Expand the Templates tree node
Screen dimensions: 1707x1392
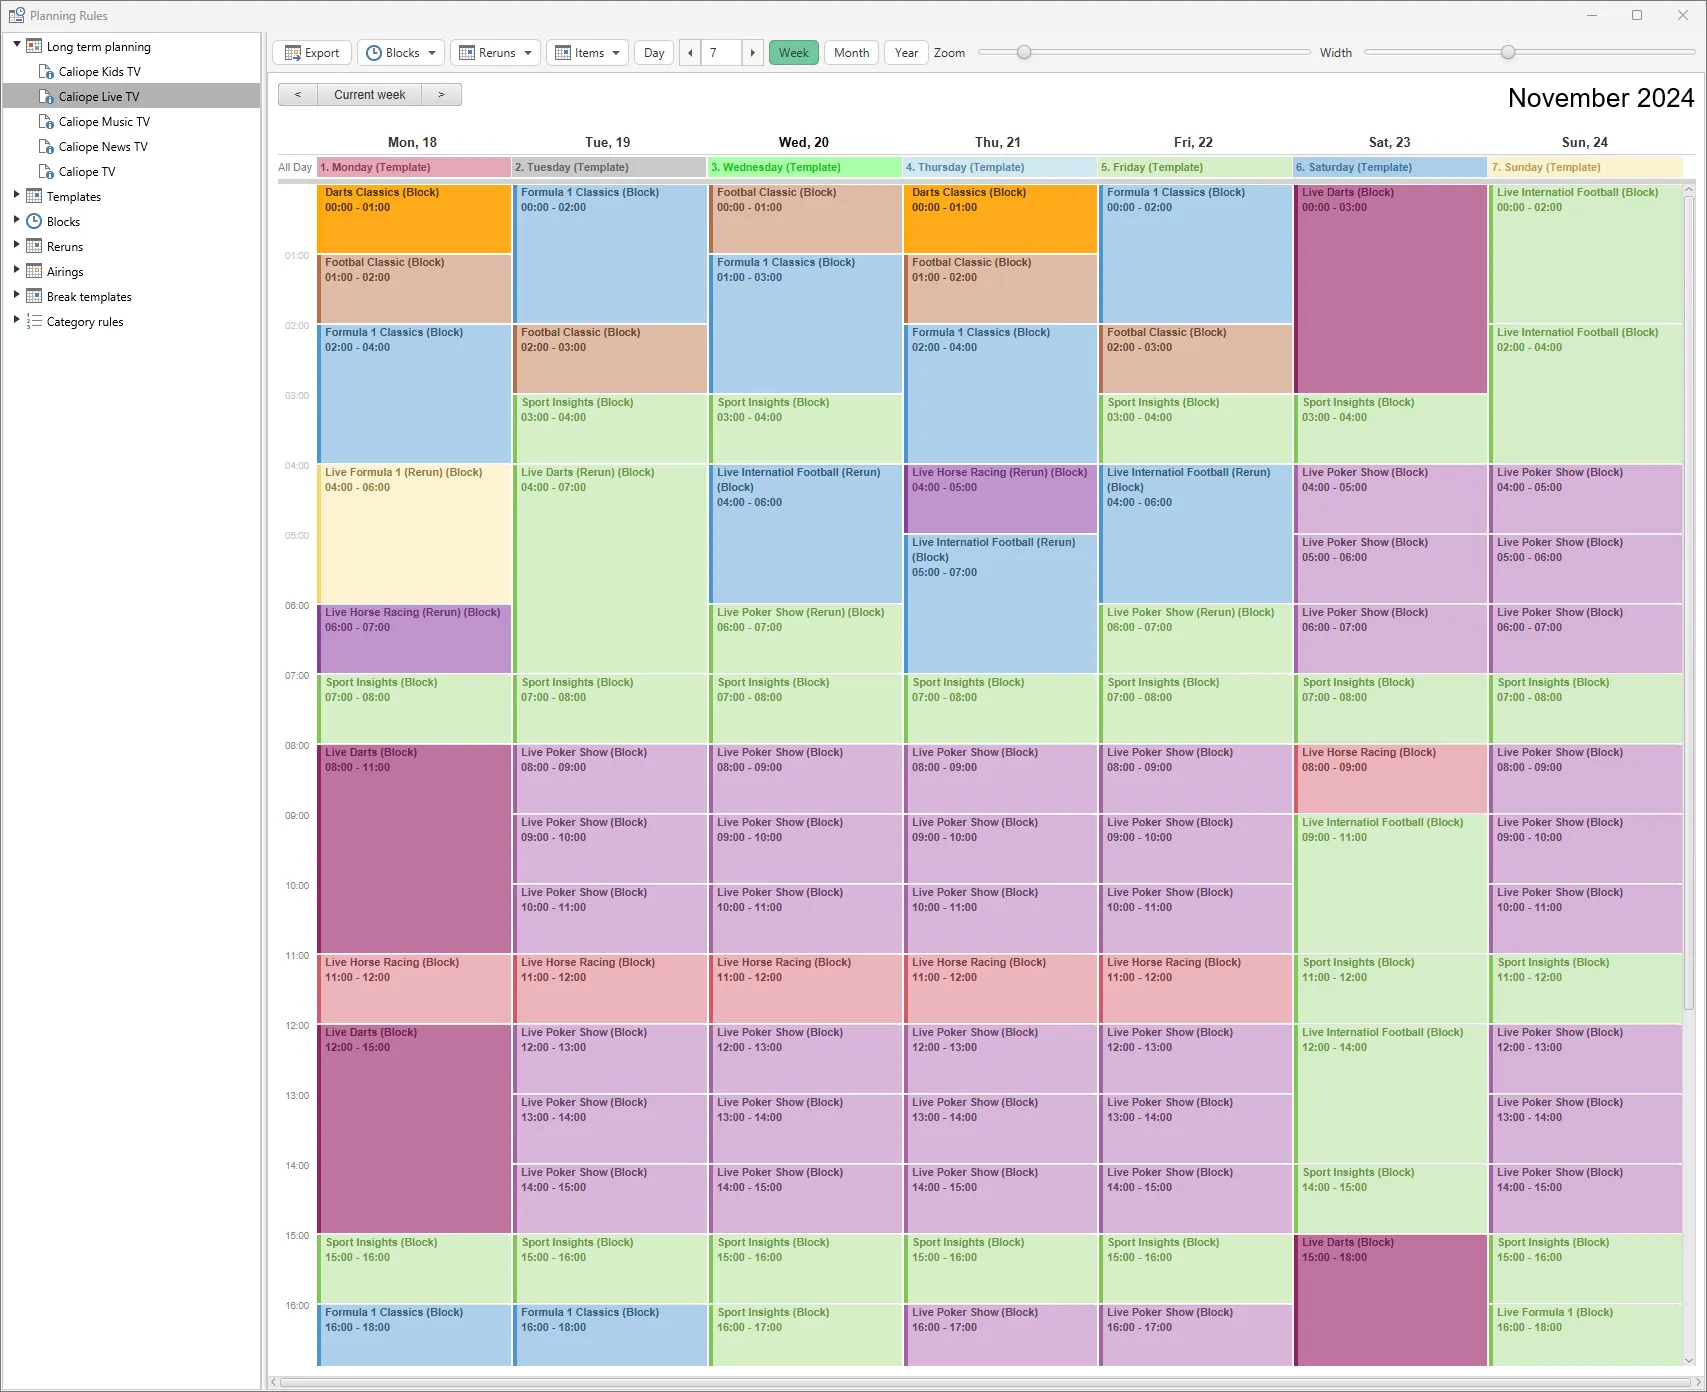pyautogui.click(x=16, y=196)
